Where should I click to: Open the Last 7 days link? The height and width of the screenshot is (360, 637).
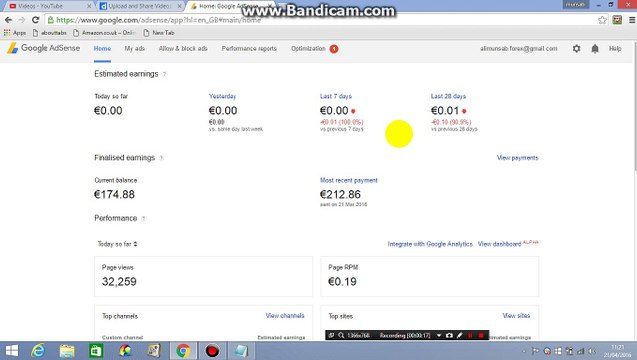click(336, 96)
